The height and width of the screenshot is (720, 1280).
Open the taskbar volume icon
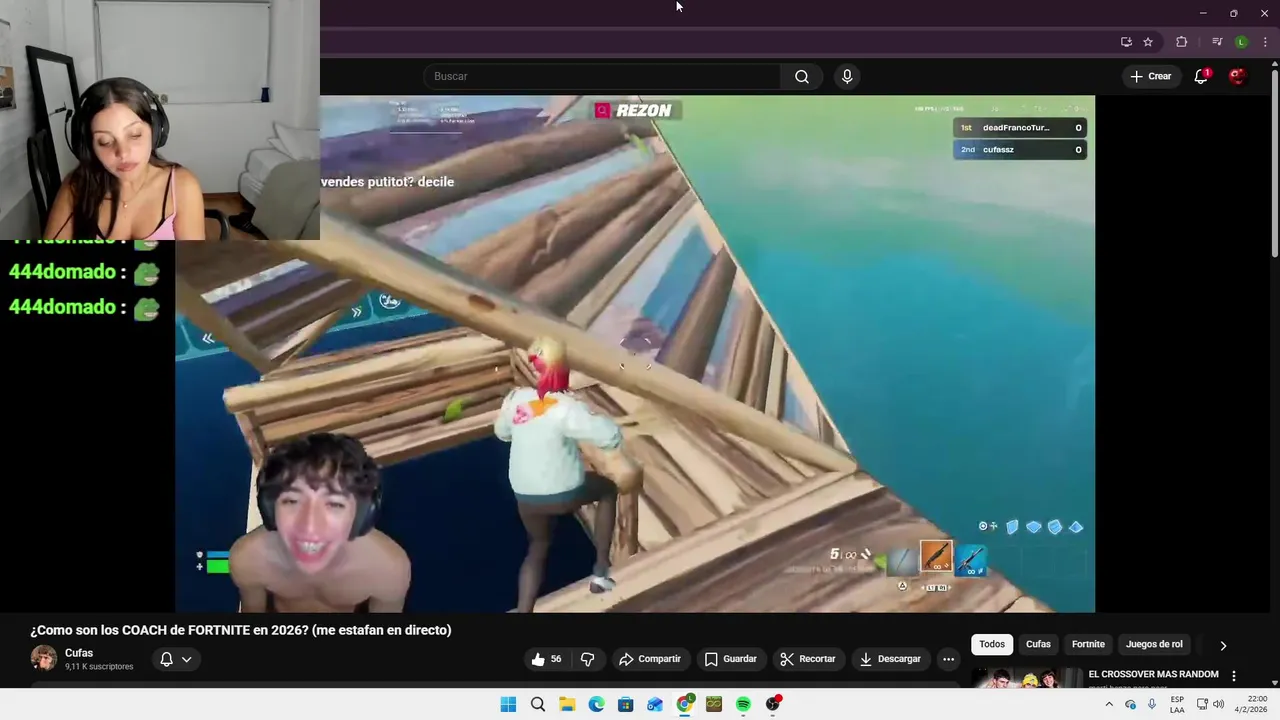click(1218, 704)
